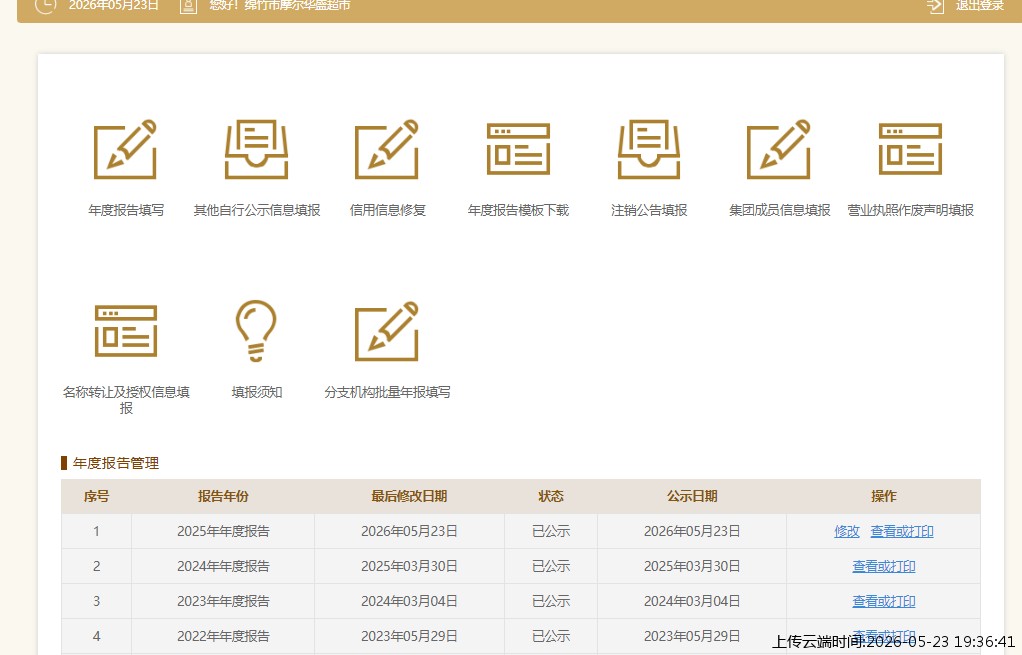This screenshot has width=1022, height=655.
Task: Click the 年度报告填写 label
Action: [126, 210]
